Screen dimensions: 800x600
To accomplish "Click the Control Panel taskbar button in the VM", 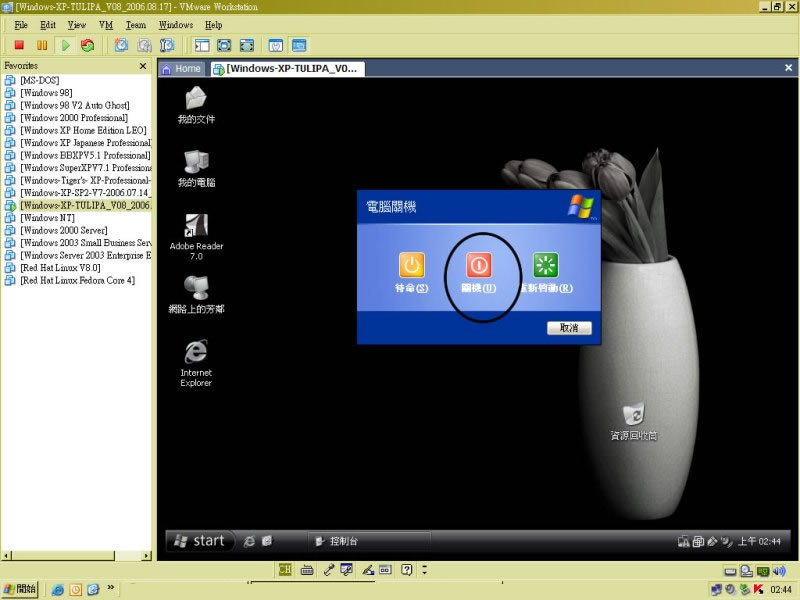I will tap(368, 541).
